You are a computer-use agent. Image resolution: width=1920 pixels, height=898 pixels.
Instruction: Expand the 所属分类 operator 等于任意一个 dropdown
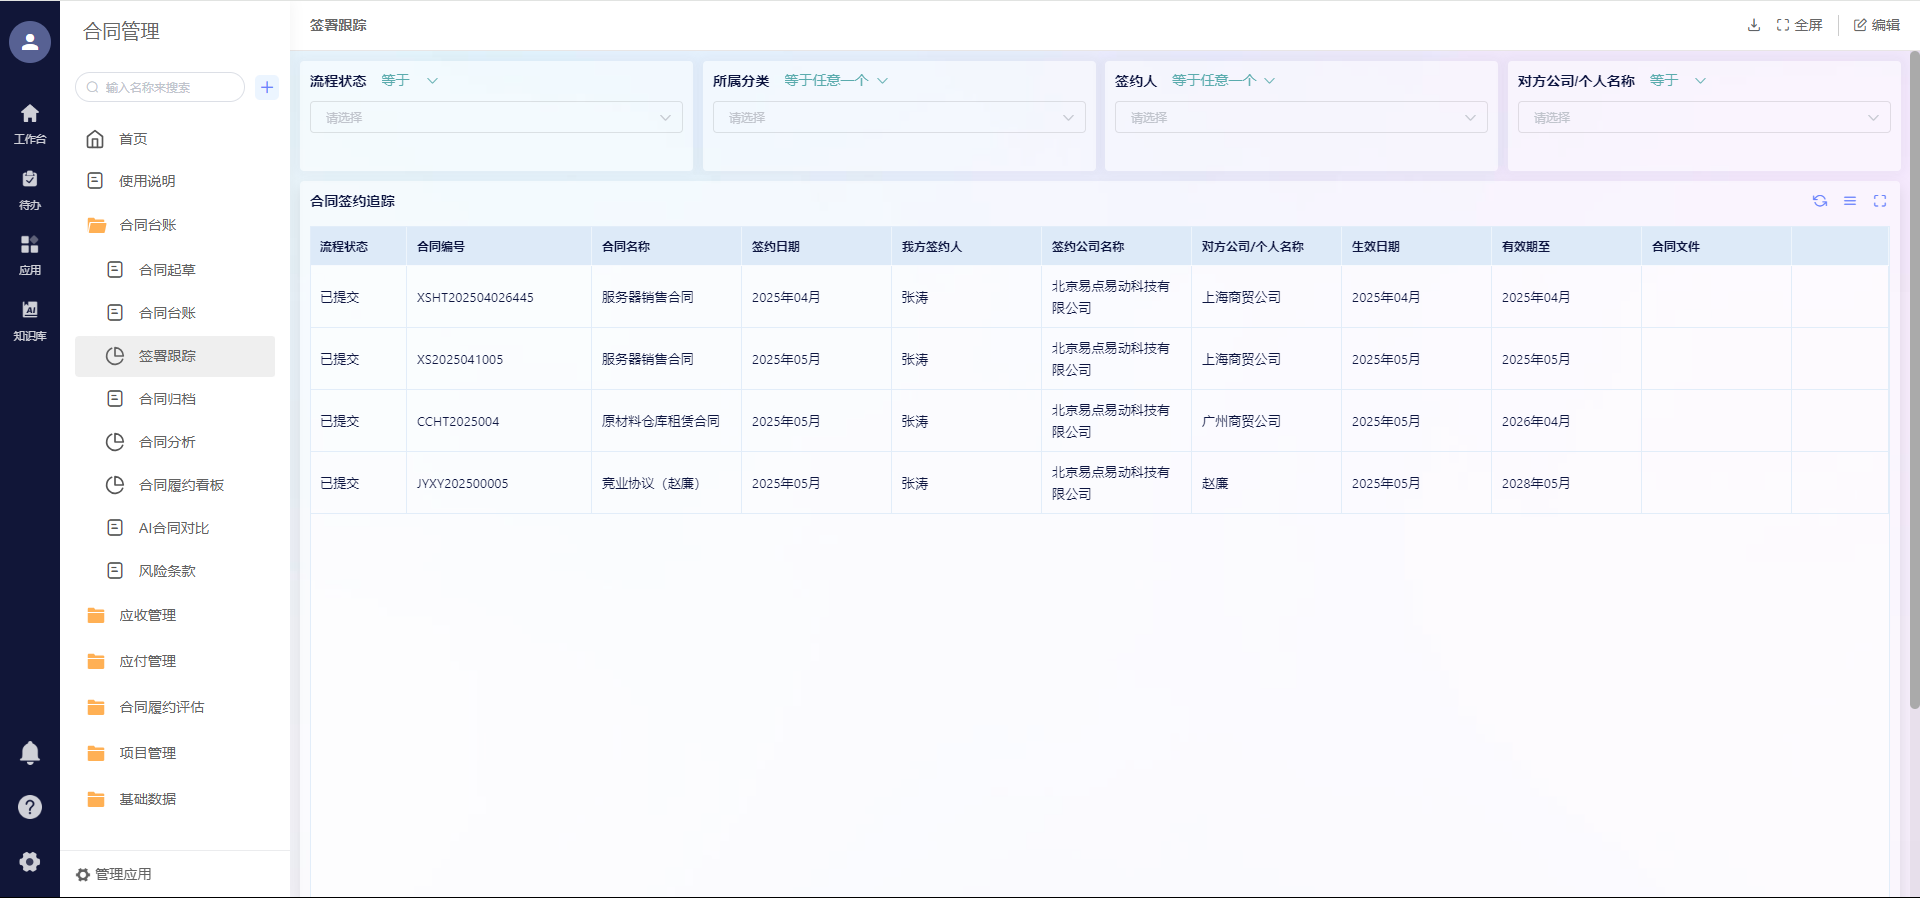(x=836, y=81)
